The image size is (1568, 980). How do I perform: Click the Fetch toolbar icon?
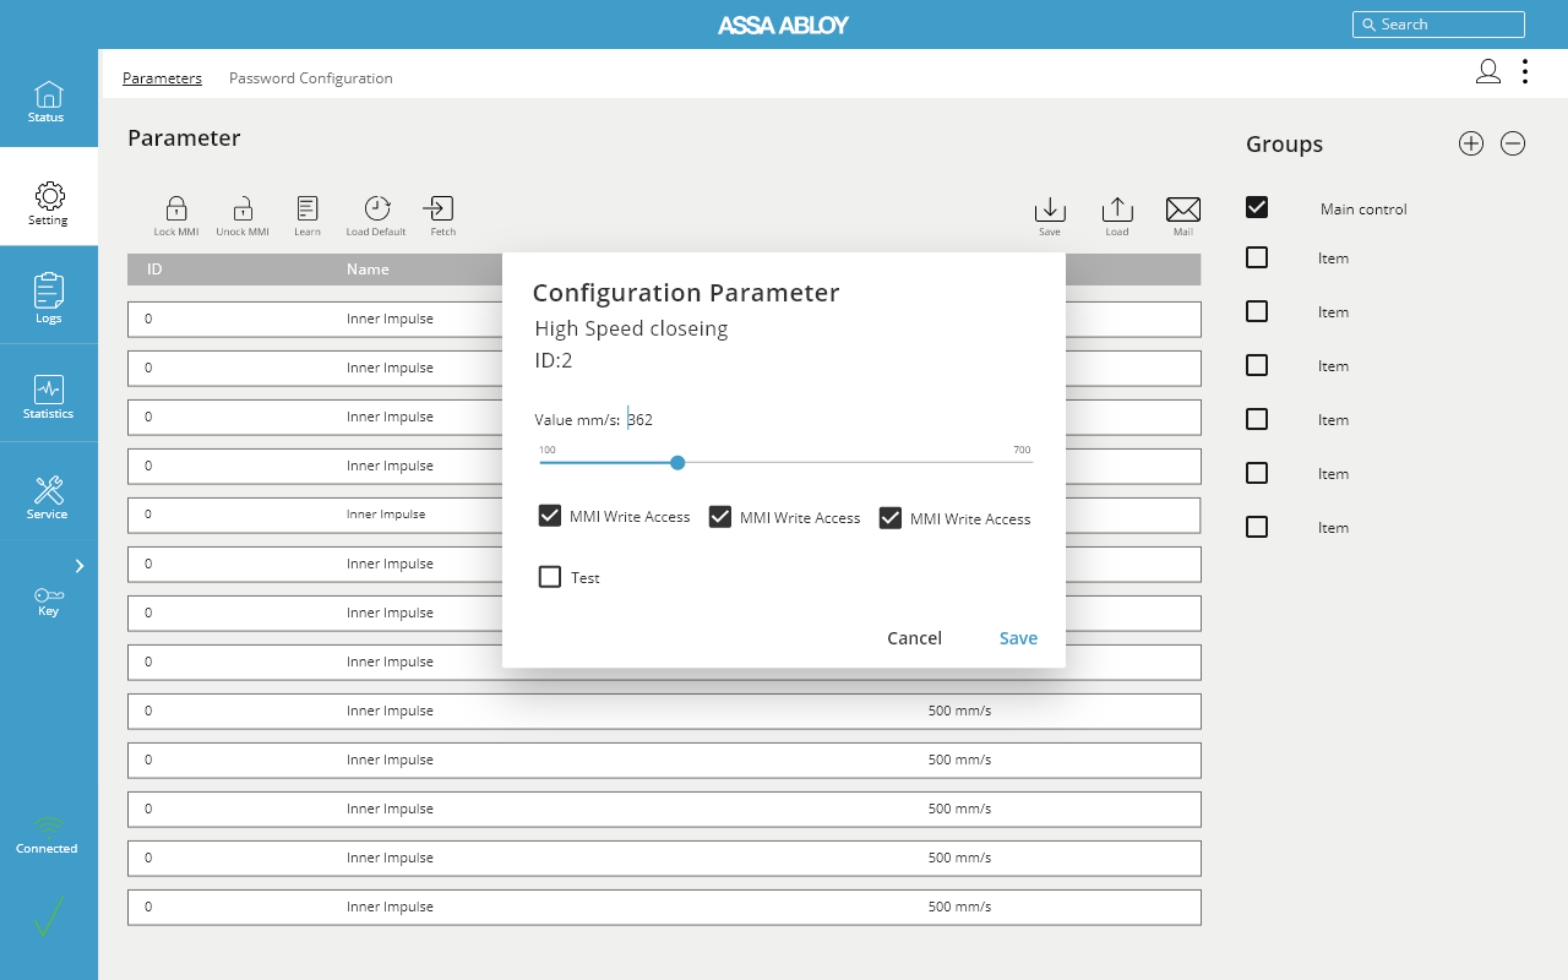click(x=439, y=209)
